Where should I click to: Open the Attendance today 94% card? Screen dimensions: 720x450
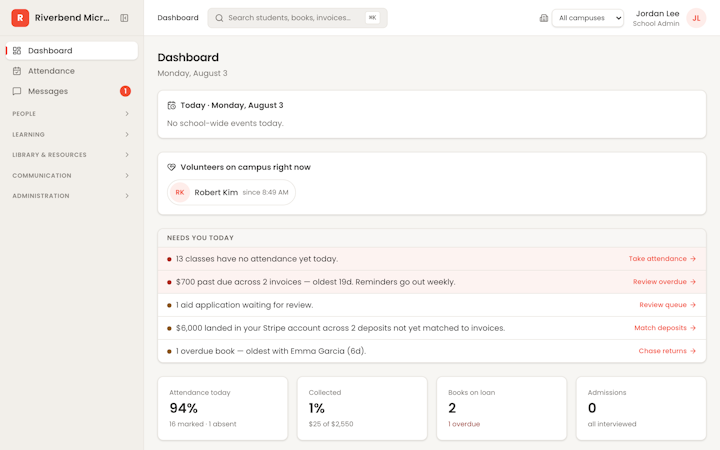click(223, 408)
